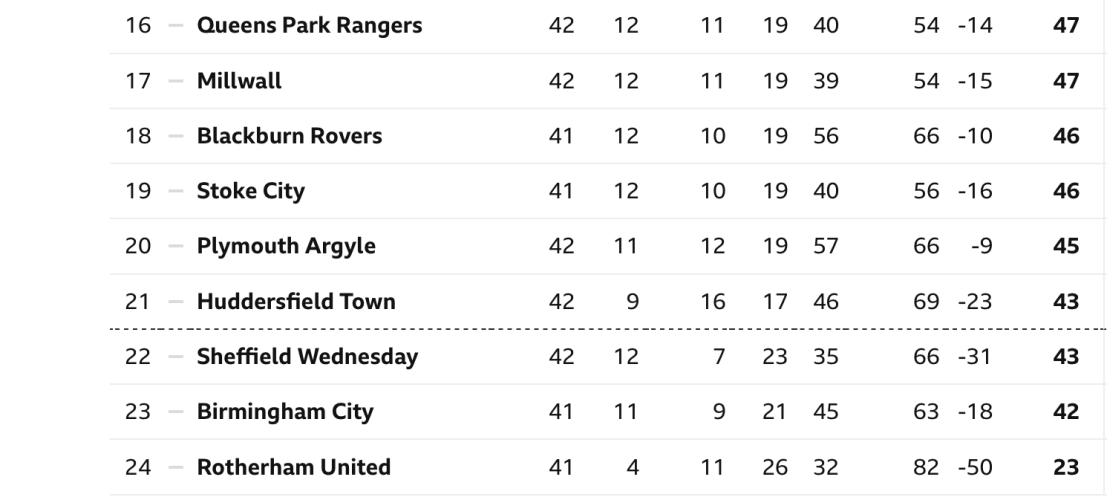This screenshot has width=1107, height=500.
Task: Click the movement indicator dash beside Rotherham United
Action: 175,466
